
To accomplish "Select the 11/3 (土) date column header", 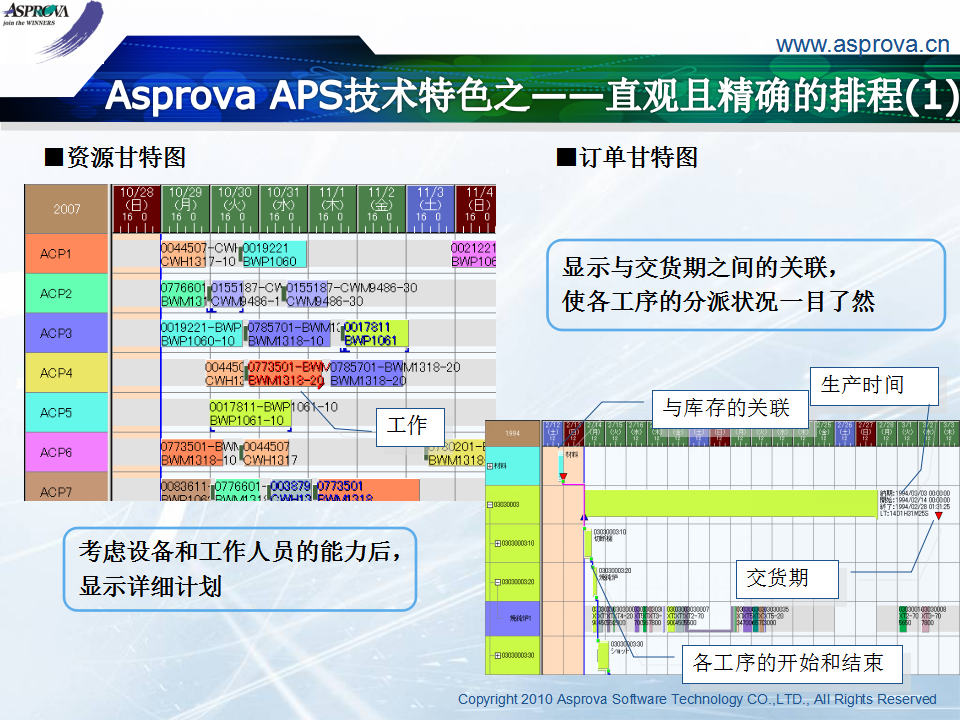I will (x=430, y=209).
